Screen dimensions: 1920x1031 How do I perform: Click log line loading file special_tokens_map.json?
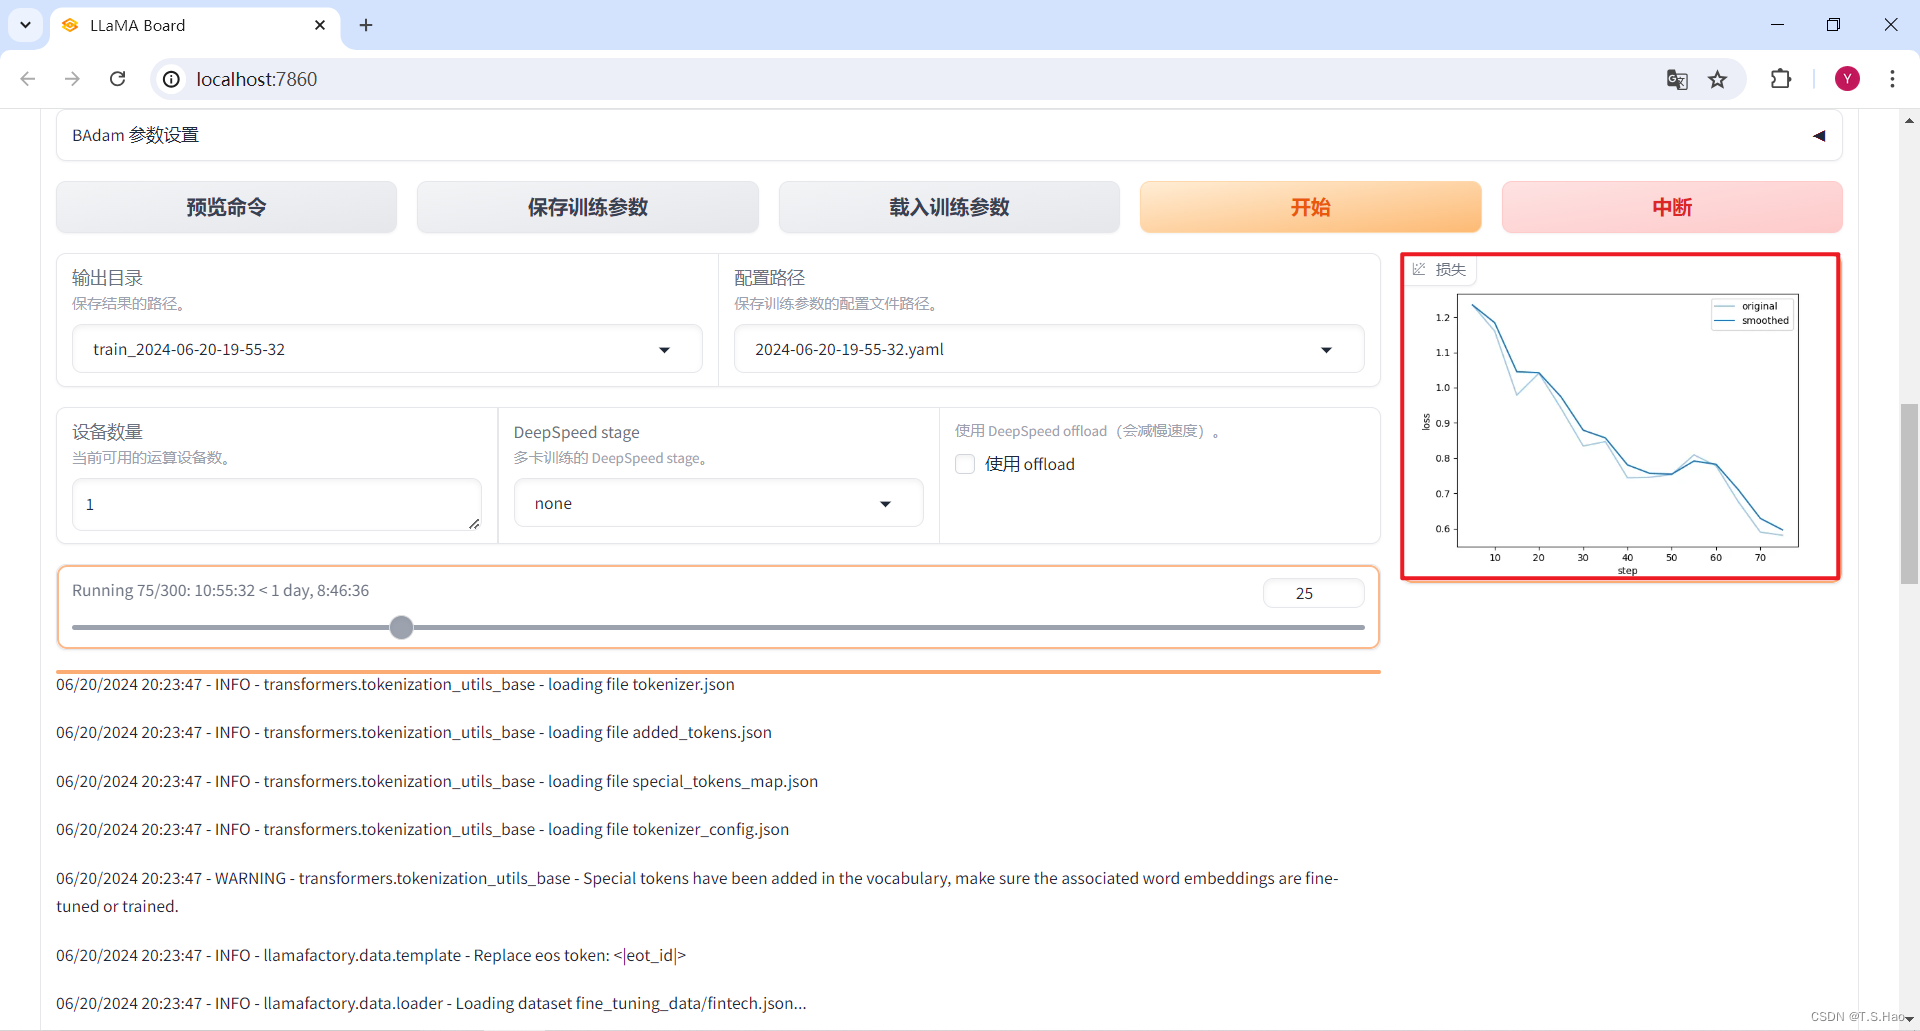437,781
